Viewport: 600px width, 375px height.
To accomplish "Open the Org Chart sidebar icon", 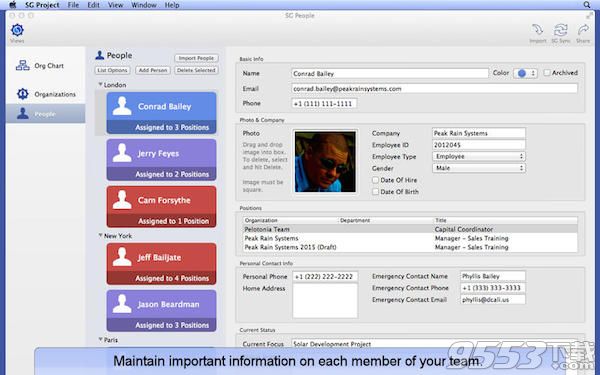I will click(x=23, y=65).
